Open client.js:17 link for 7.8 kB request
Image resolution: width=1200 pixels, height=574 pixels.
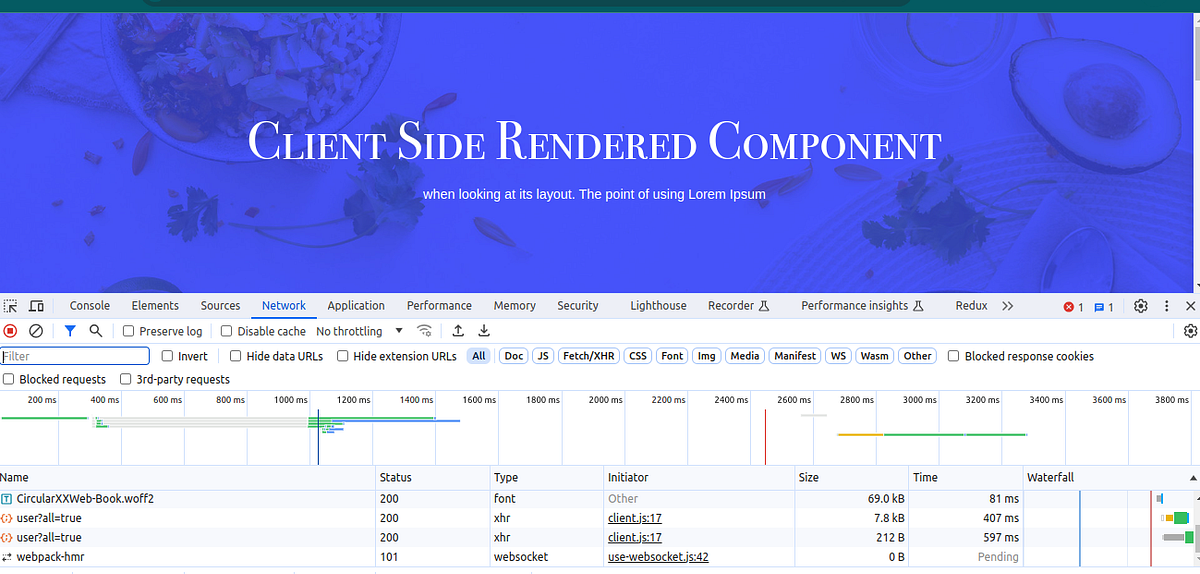pyautogui.click(x=635, y=518)
